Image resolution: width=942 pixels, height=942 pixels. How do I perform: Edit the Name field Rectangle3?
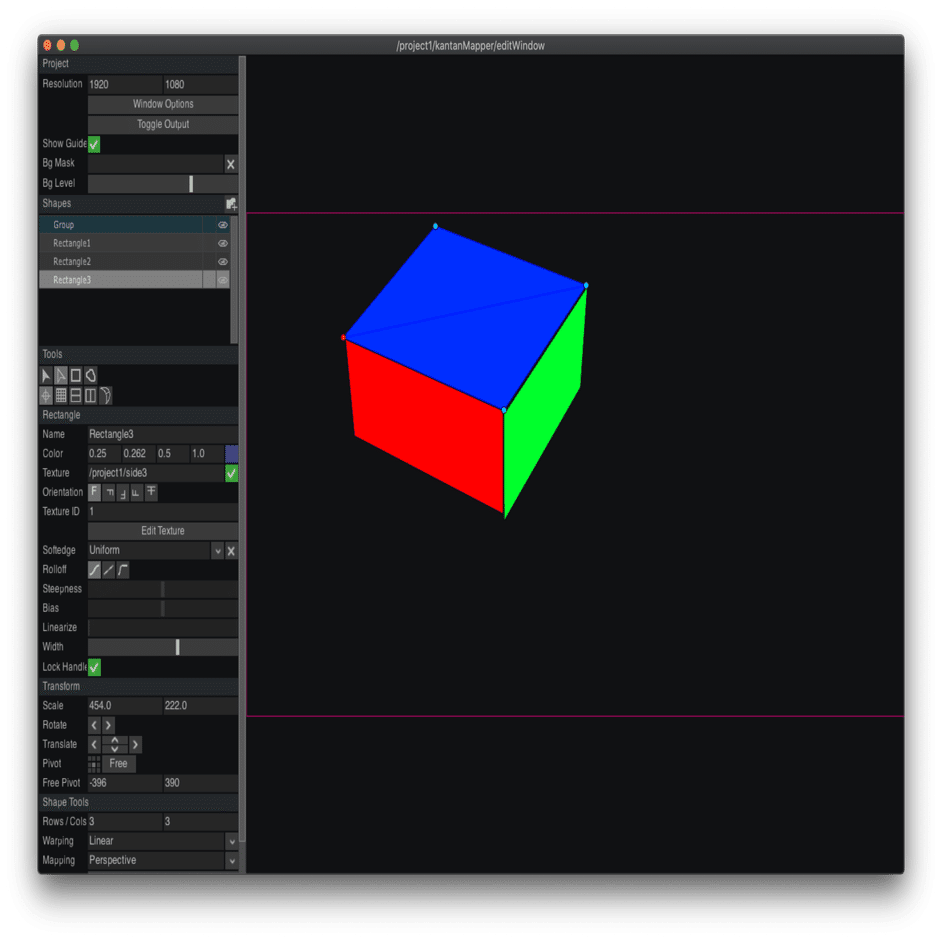click(x=163, y=434)
